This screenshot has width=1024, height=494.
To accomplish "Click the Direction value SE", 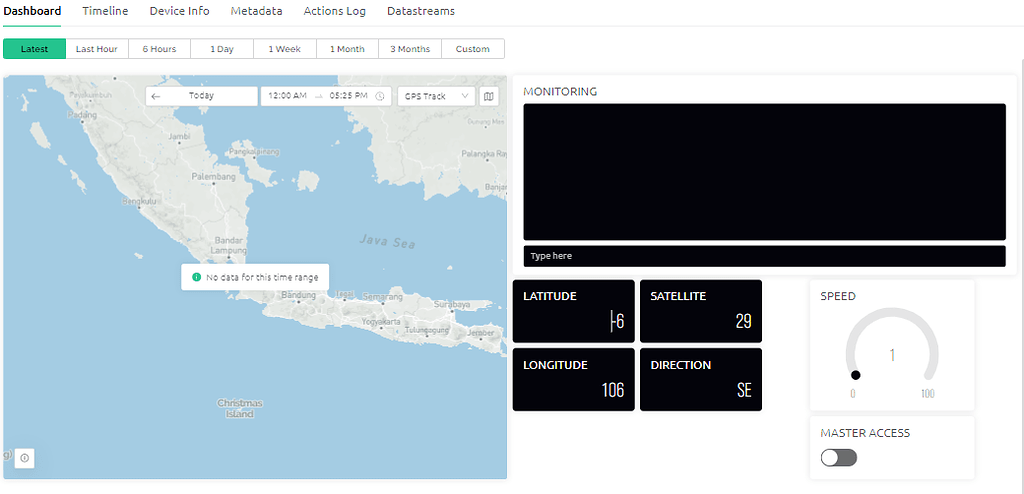I will (744, 390).
